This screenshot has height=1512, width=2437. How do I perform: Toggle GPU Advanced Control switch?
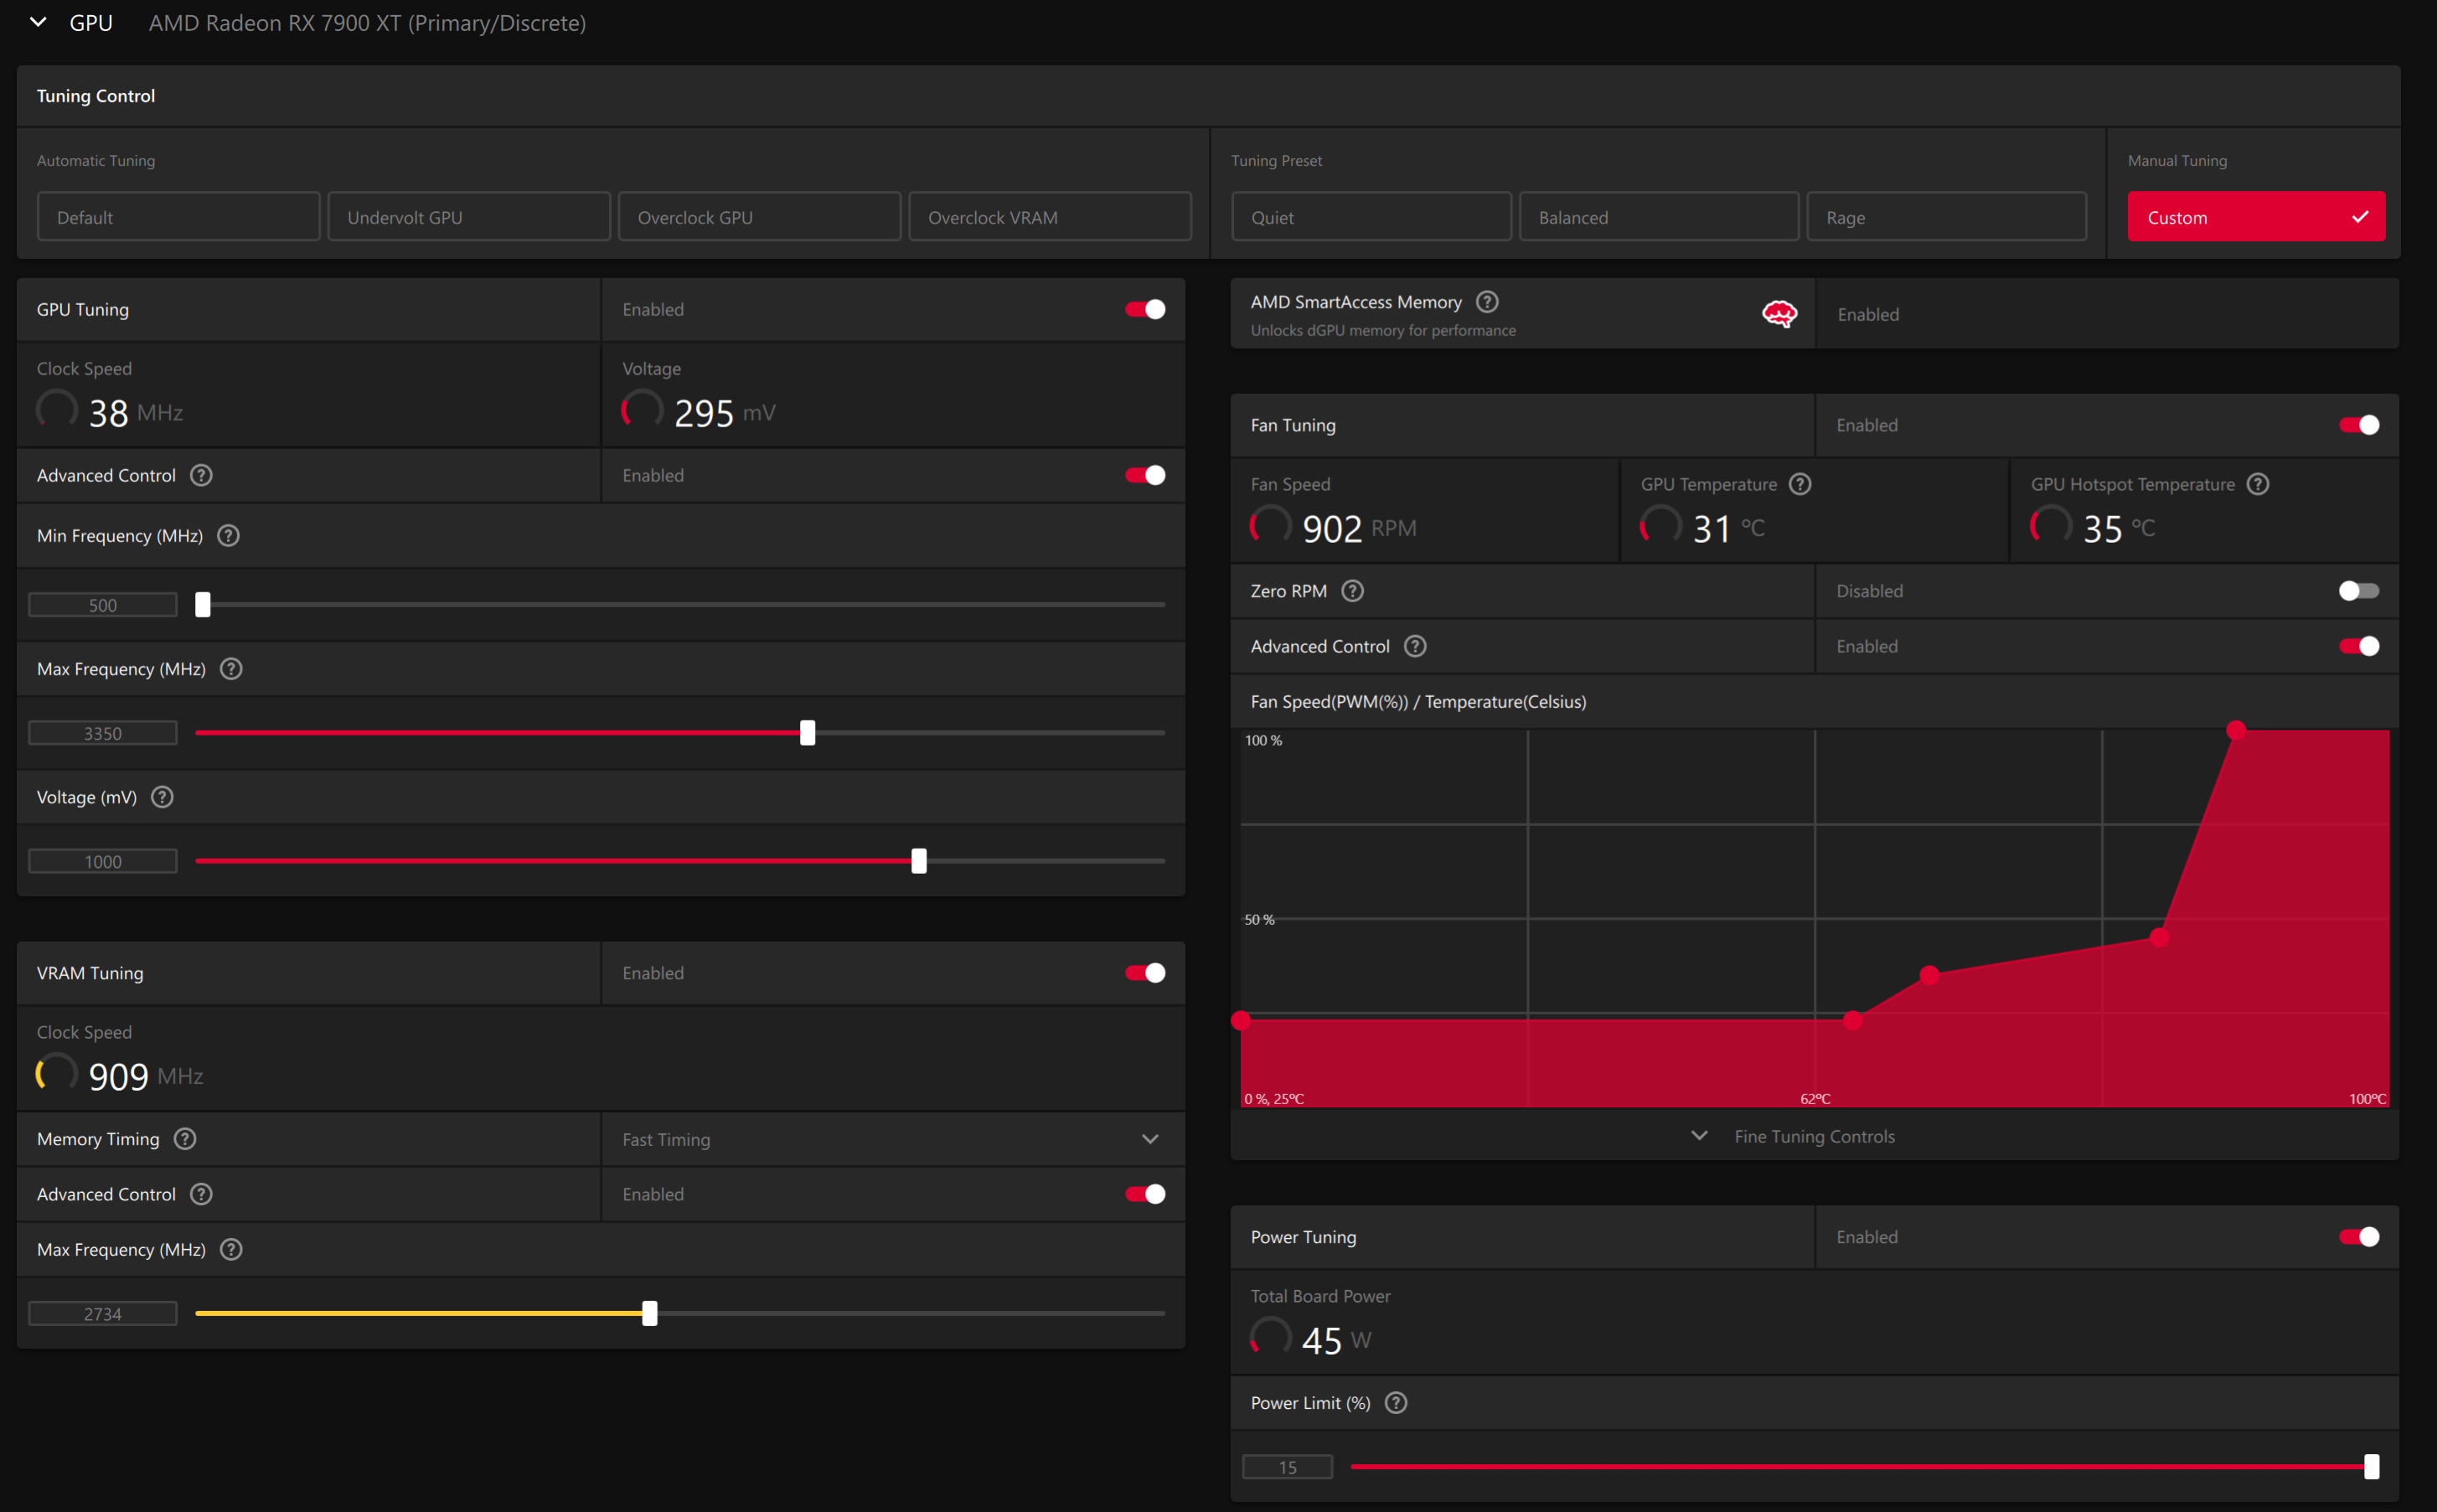pos(1145,475)
